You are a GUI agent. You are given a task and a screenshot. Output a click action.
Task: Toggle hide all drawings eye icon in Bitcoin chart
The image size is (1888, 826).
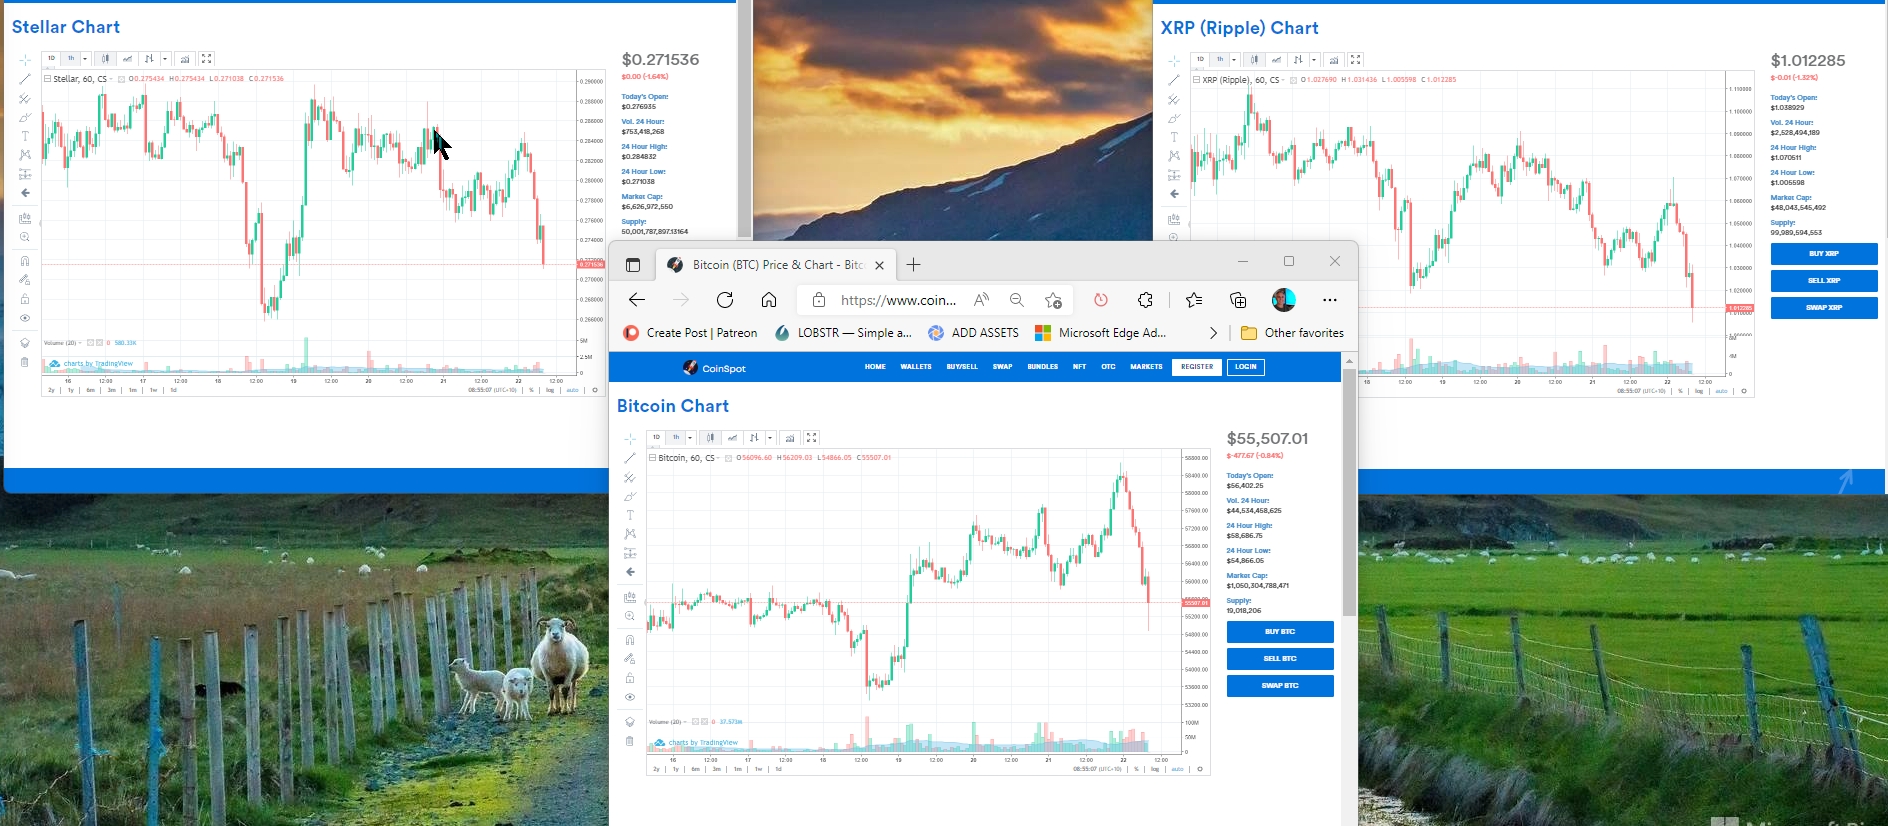point(630,697)
